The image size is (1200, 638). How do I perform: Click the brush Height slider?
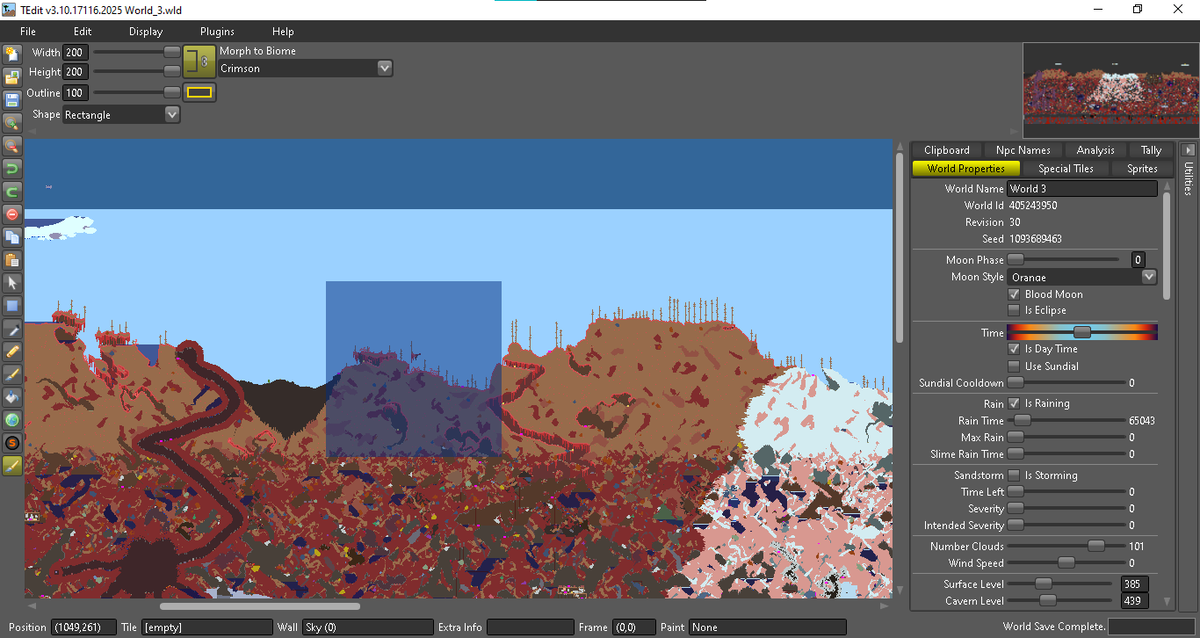[x=136, y=71]
